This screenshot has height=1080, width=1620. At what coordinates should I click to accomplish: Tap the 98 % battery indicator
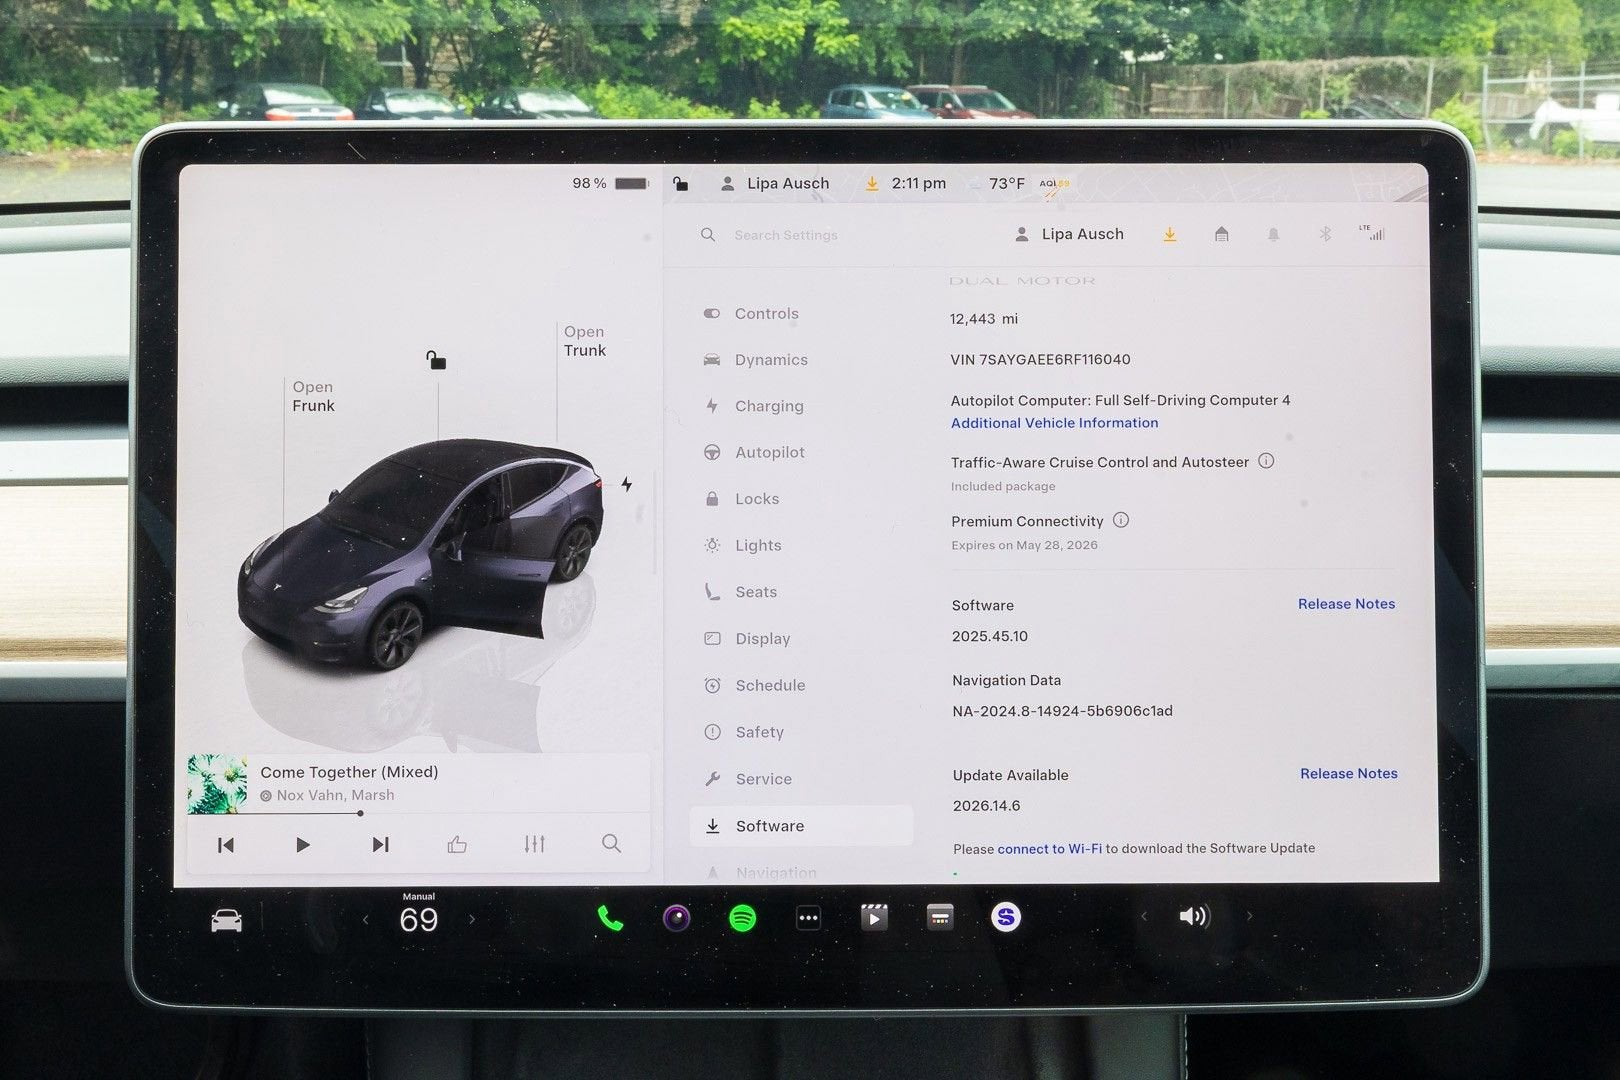click(610, 184)
